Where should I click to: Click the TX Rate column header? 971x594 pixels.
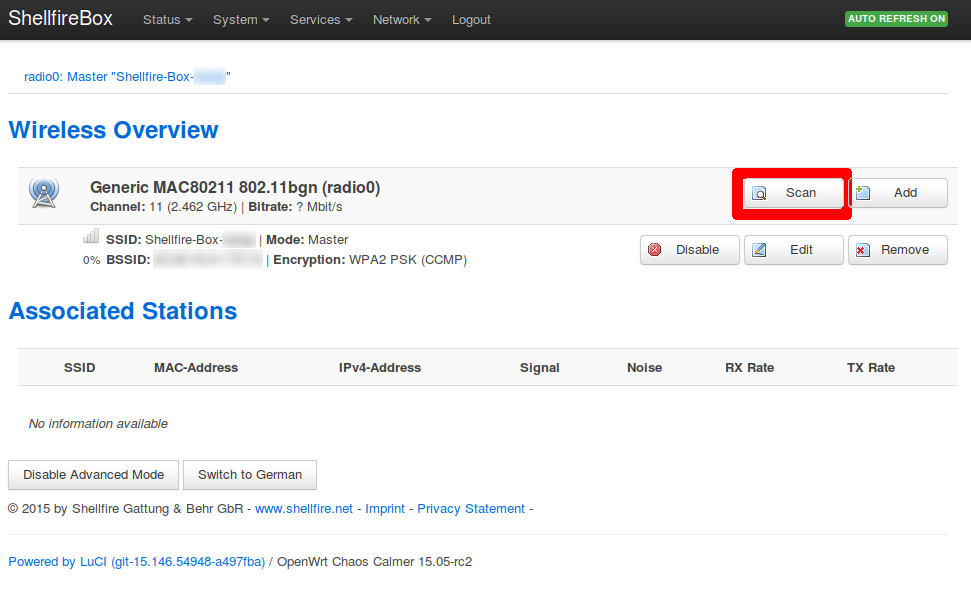click(871, 367)
